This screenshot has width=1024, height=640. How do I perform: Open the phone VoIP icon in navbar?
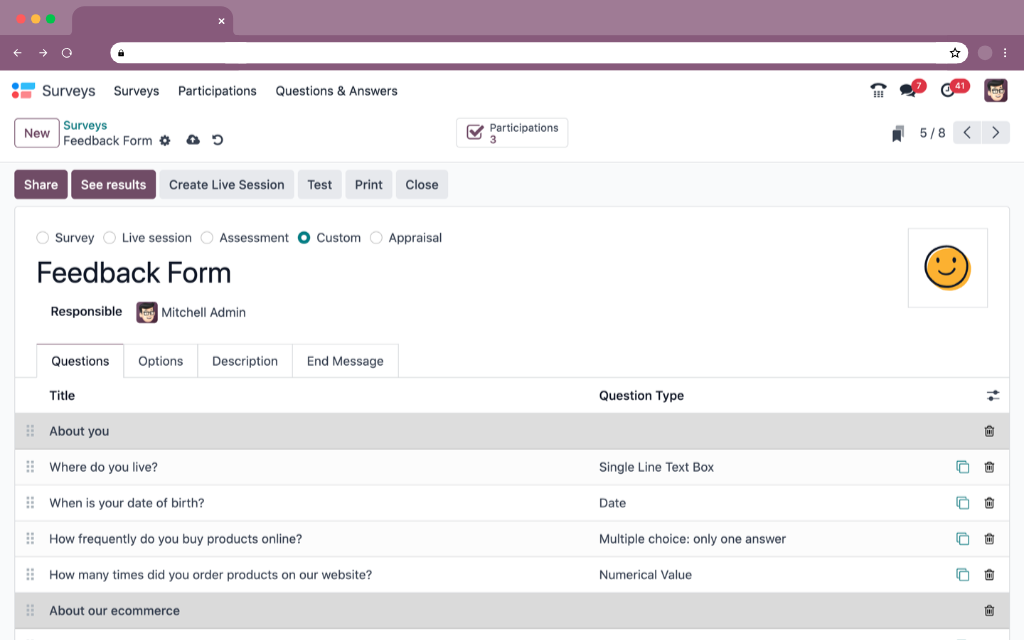[x=878, y=91]
